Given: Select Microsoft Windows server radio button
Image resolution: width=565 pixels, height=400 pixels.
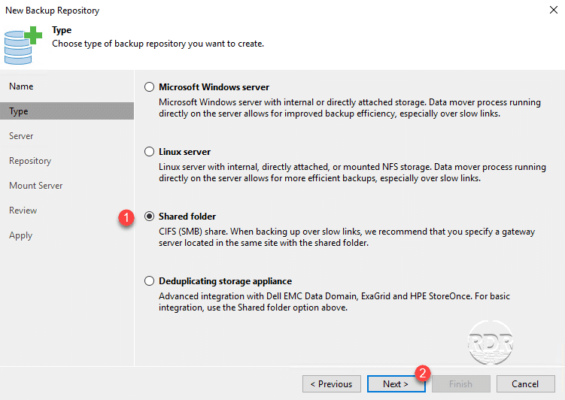Looking at the screenshot, I should tap(149, 87).
